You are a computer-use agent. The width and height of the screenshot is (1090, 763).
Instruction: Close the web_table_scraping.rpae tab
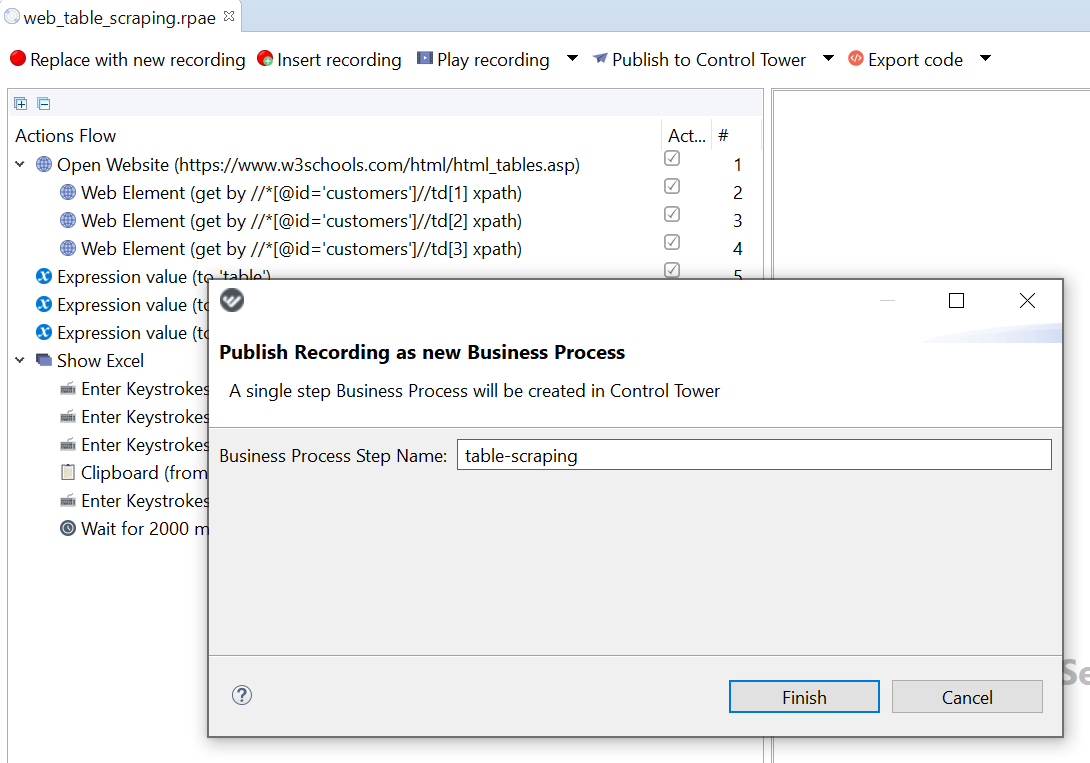click(x=229, y=16)
